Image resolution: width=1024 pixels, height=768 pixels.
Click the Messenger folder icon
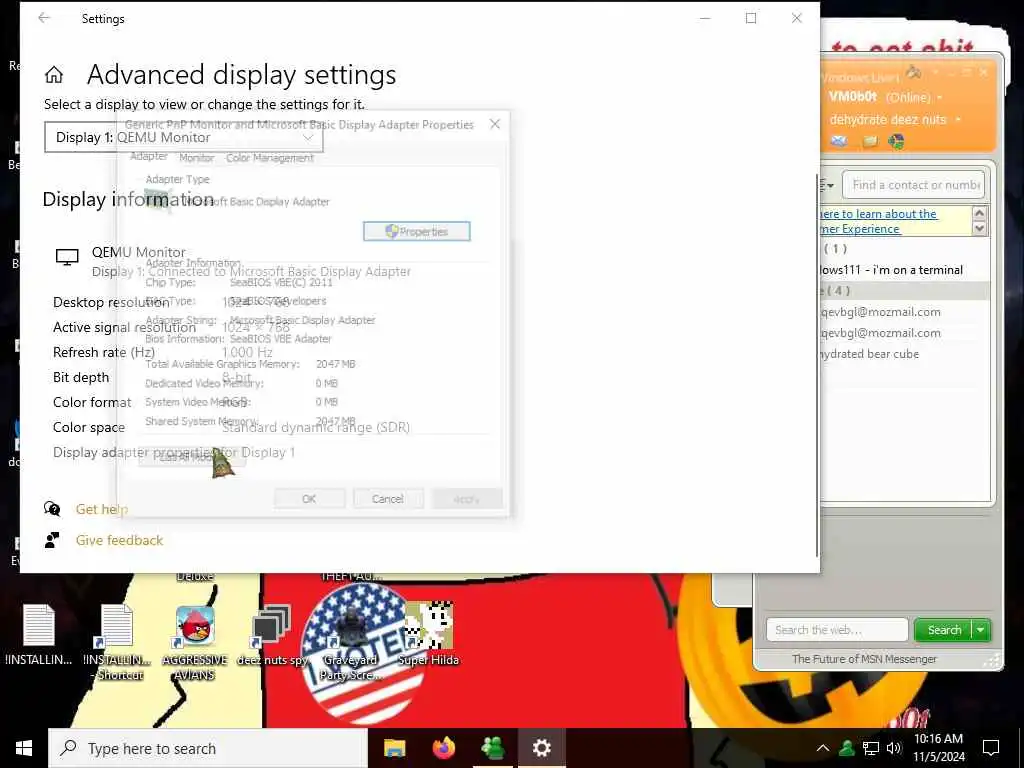click(870, 141)
